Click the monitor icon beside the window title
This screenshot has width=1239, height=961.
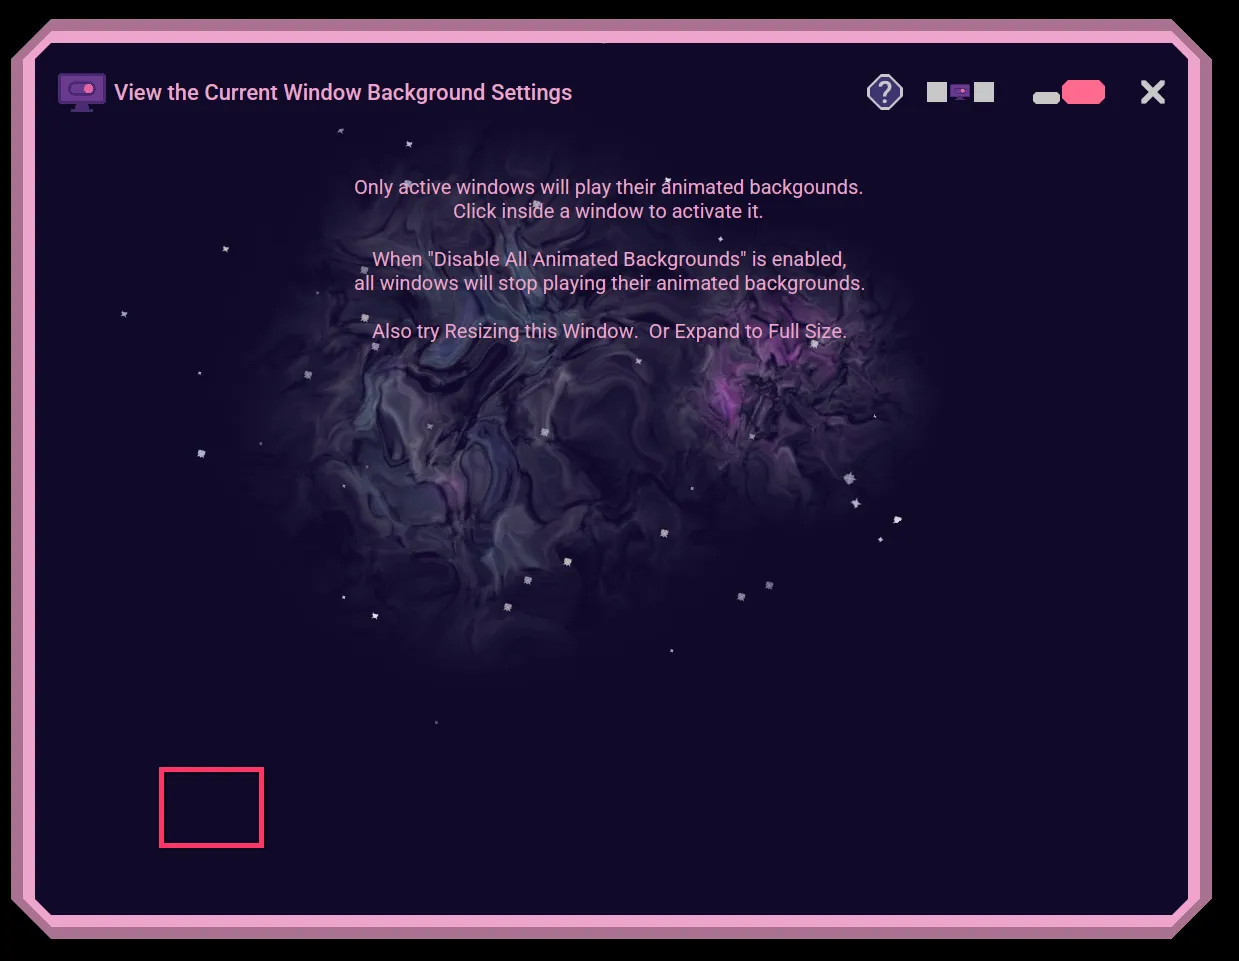[x=82, y=92]
